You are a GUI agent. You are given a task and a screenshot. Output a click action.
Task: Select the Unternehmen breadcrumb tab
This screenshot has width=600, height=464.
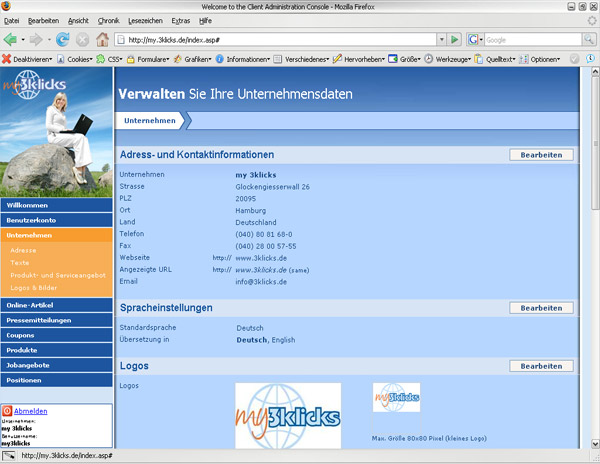[151, 121]
